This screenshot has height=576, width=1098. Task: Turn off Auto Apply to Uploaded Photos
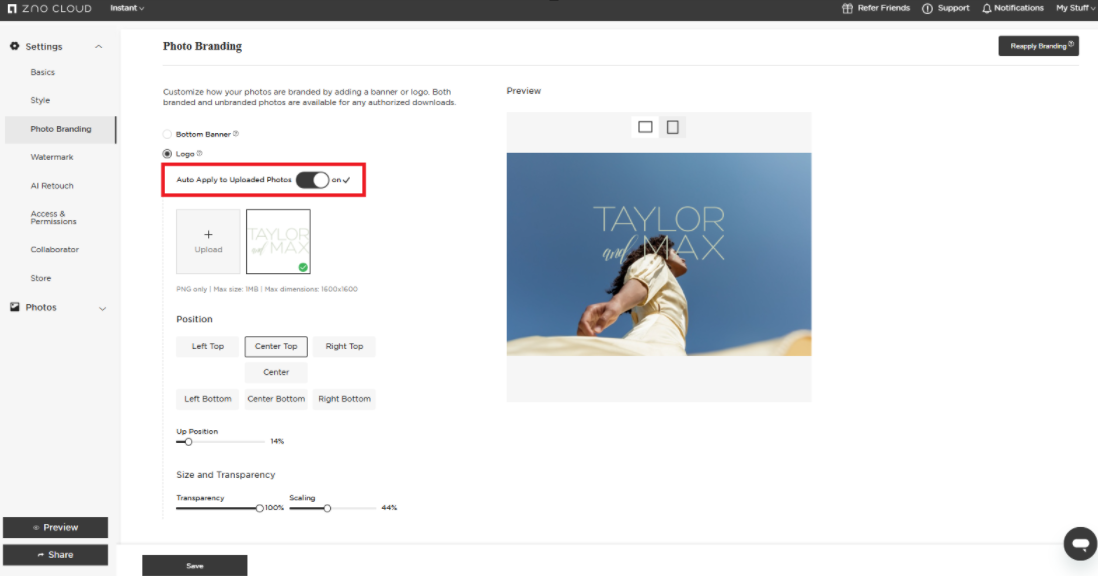[x=312, y=180]
